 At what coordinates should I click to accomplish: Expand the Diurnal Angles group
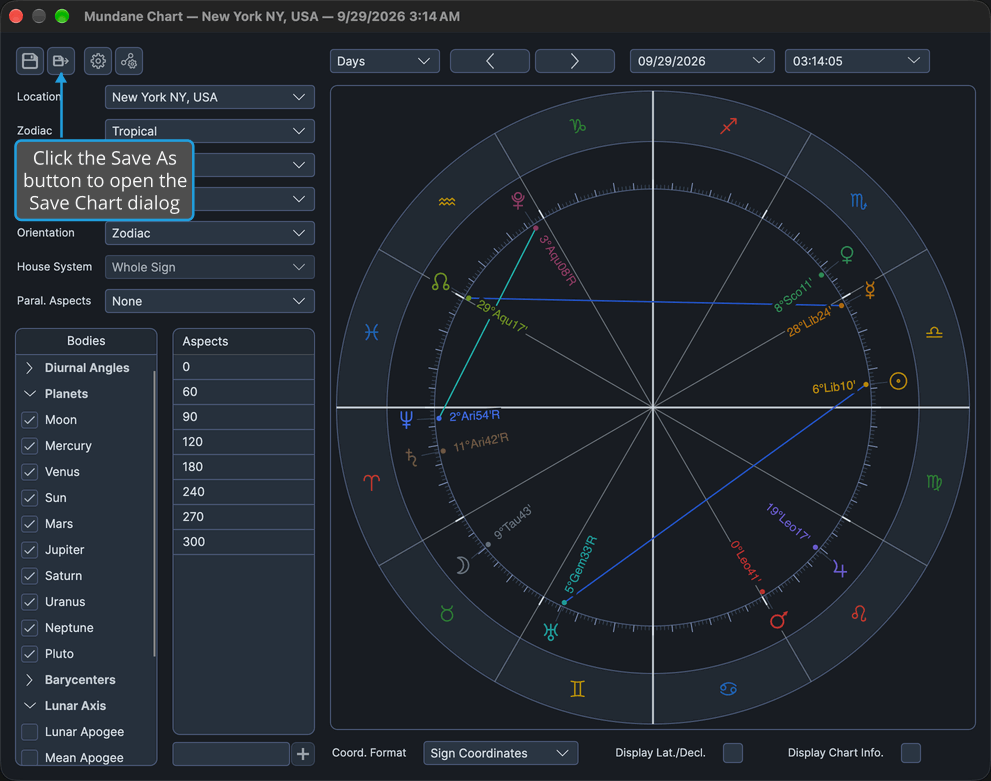(x=29, y=368)
